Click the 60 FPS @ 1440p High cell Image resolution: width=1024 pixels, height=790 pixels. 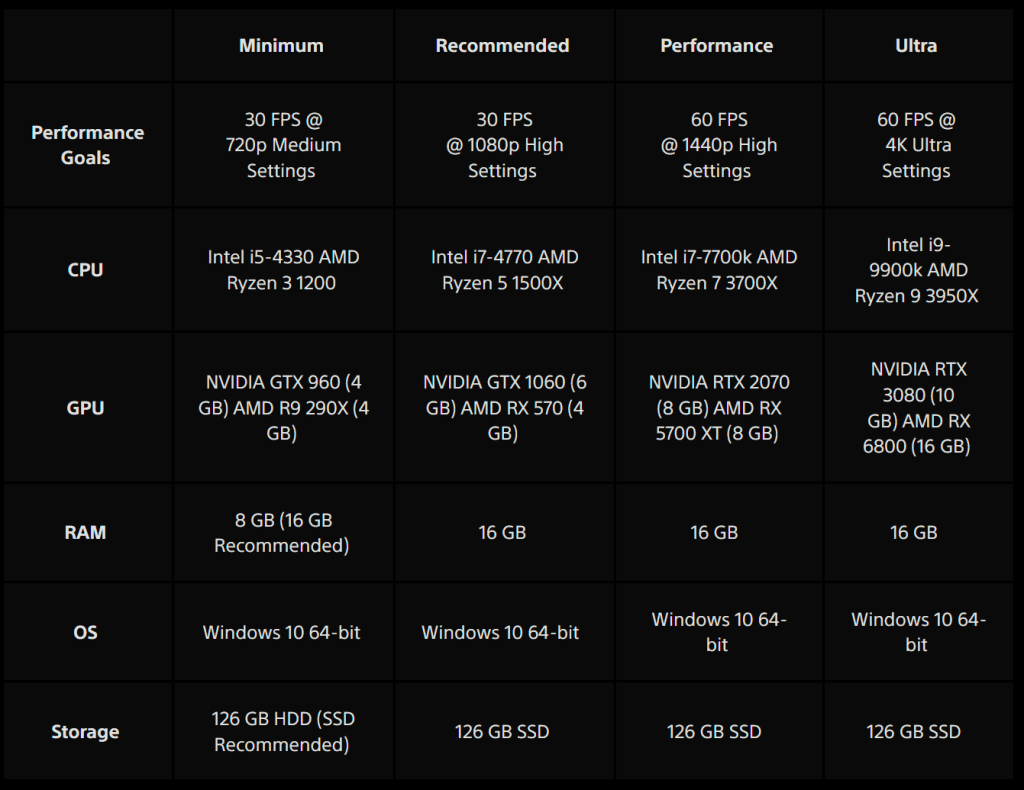[x=716, y=145]
